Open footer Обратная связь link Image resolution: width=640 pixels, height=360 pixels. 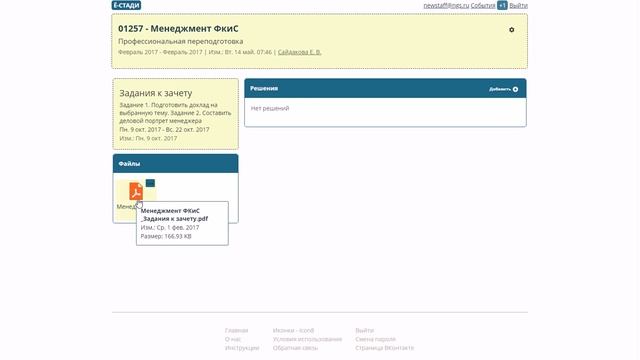(x=296, y=348)
